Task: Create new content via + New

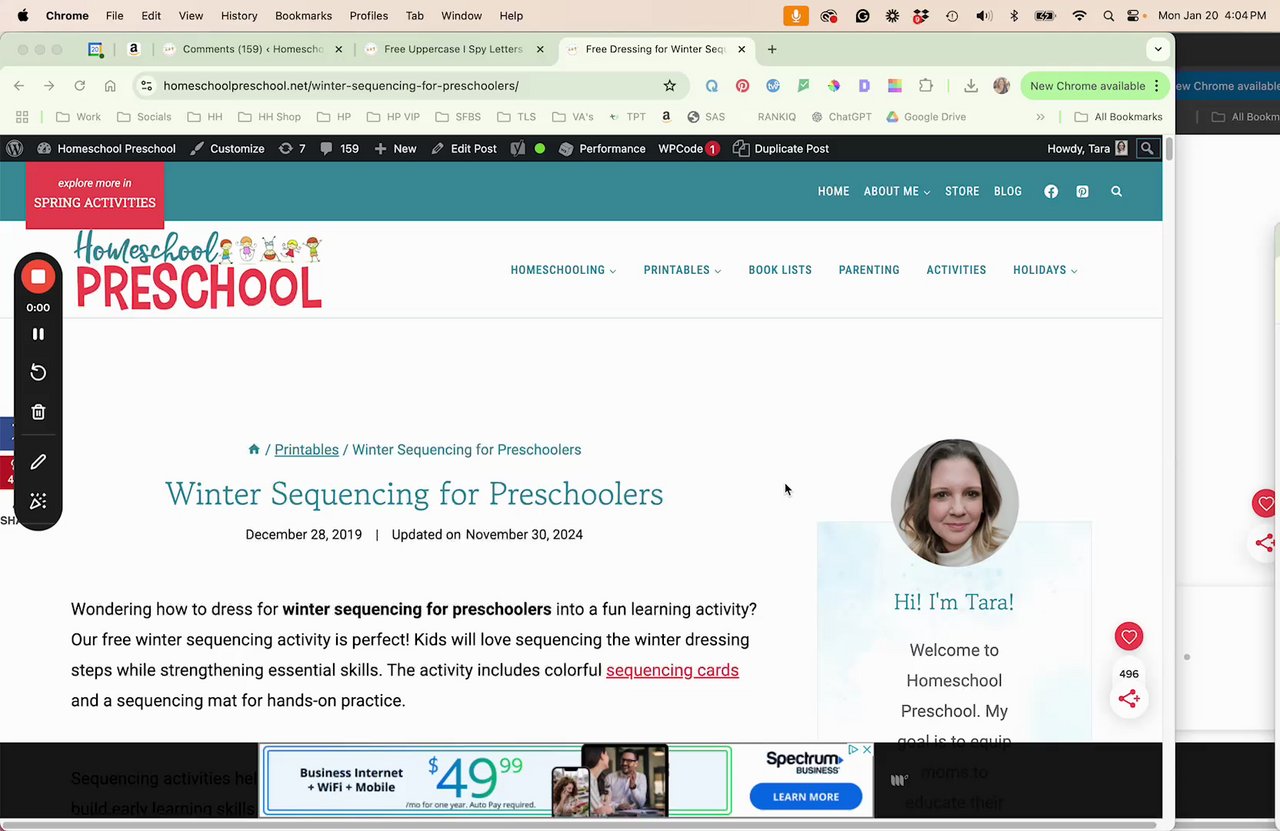Action: 395,148
